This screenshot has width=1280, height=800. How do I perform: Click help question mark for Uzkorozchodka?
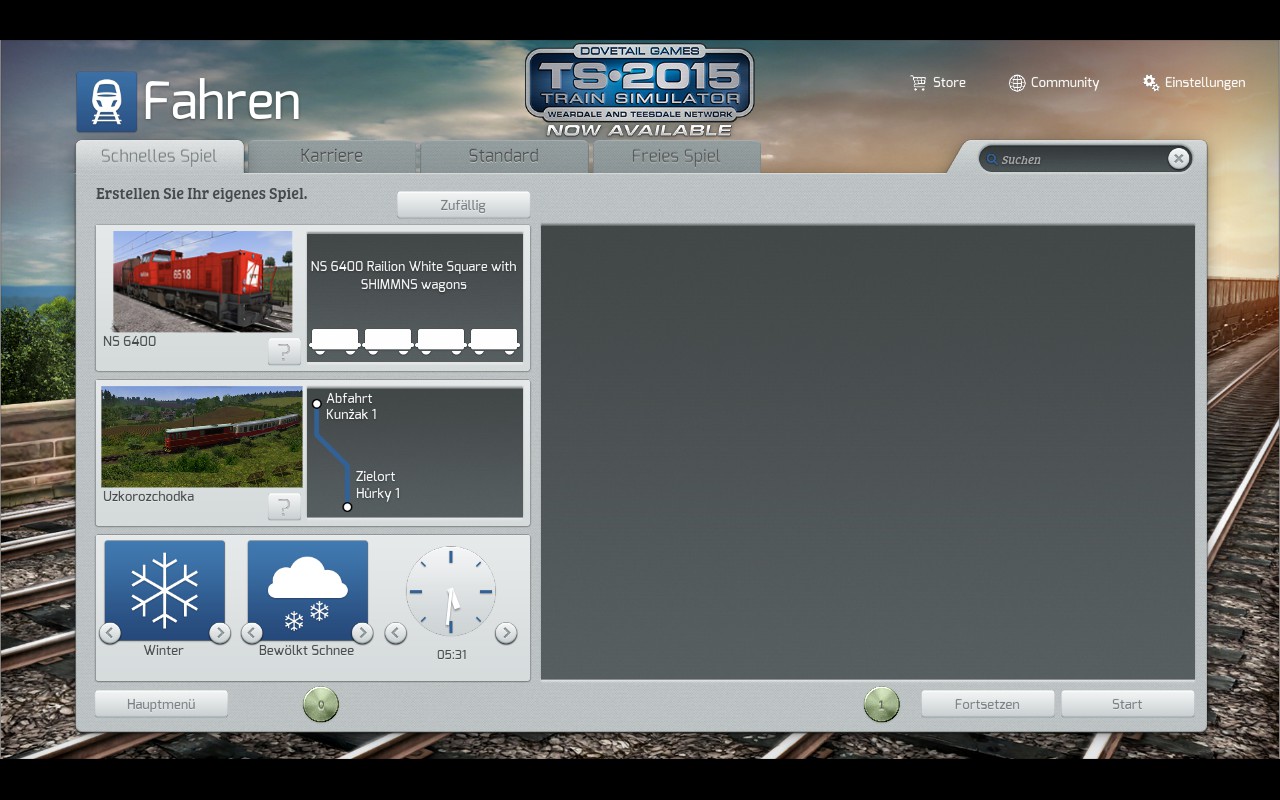click(x=284, y=506)
